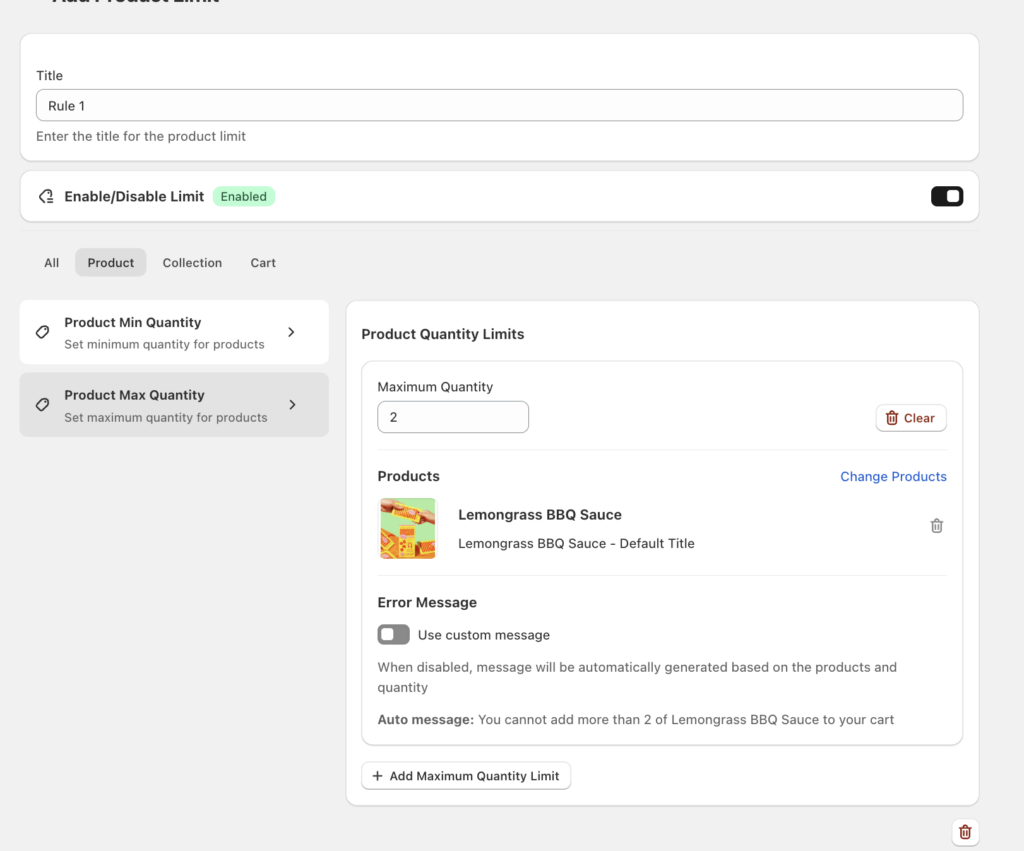Switch to the All tab
The height and width of the screenshot is (851, 1024).
point(52,263)
